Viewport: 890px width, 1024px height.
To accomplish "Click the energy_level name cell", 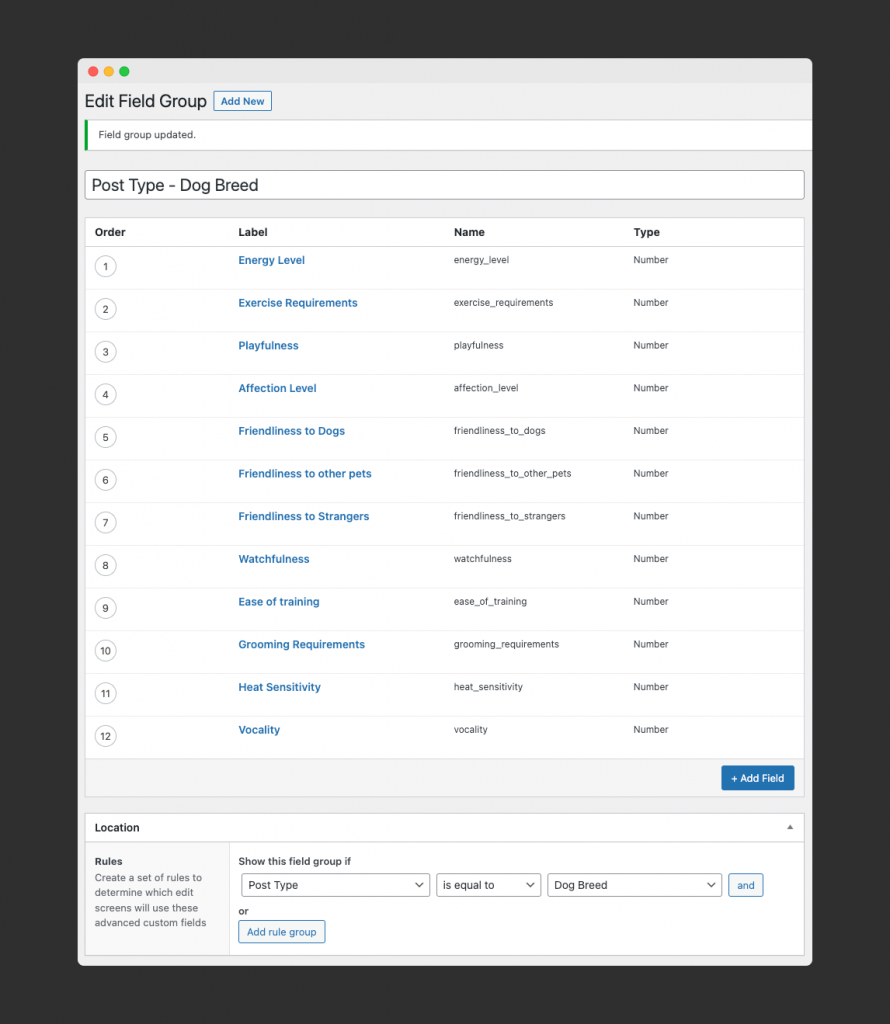I will click(x=481, y=260).
